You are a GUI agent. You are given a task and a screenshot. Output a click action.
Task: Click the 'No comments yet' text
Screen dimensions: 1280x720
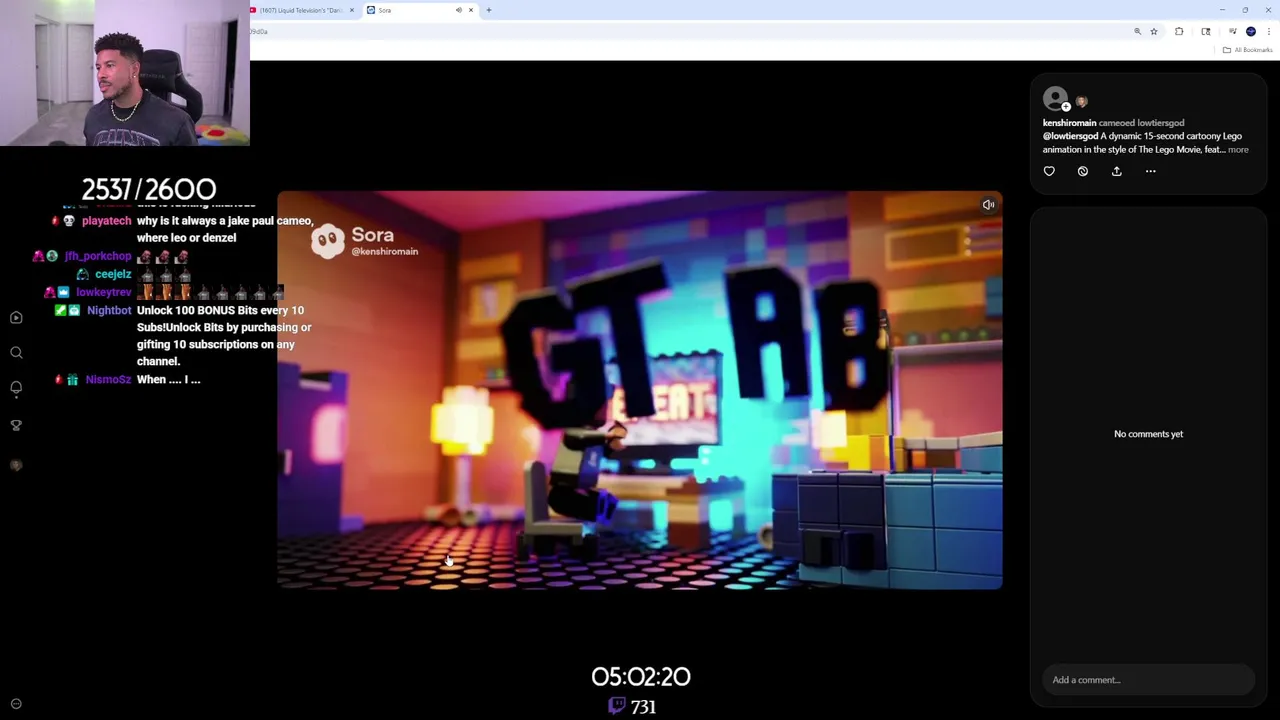point(1148,434)
